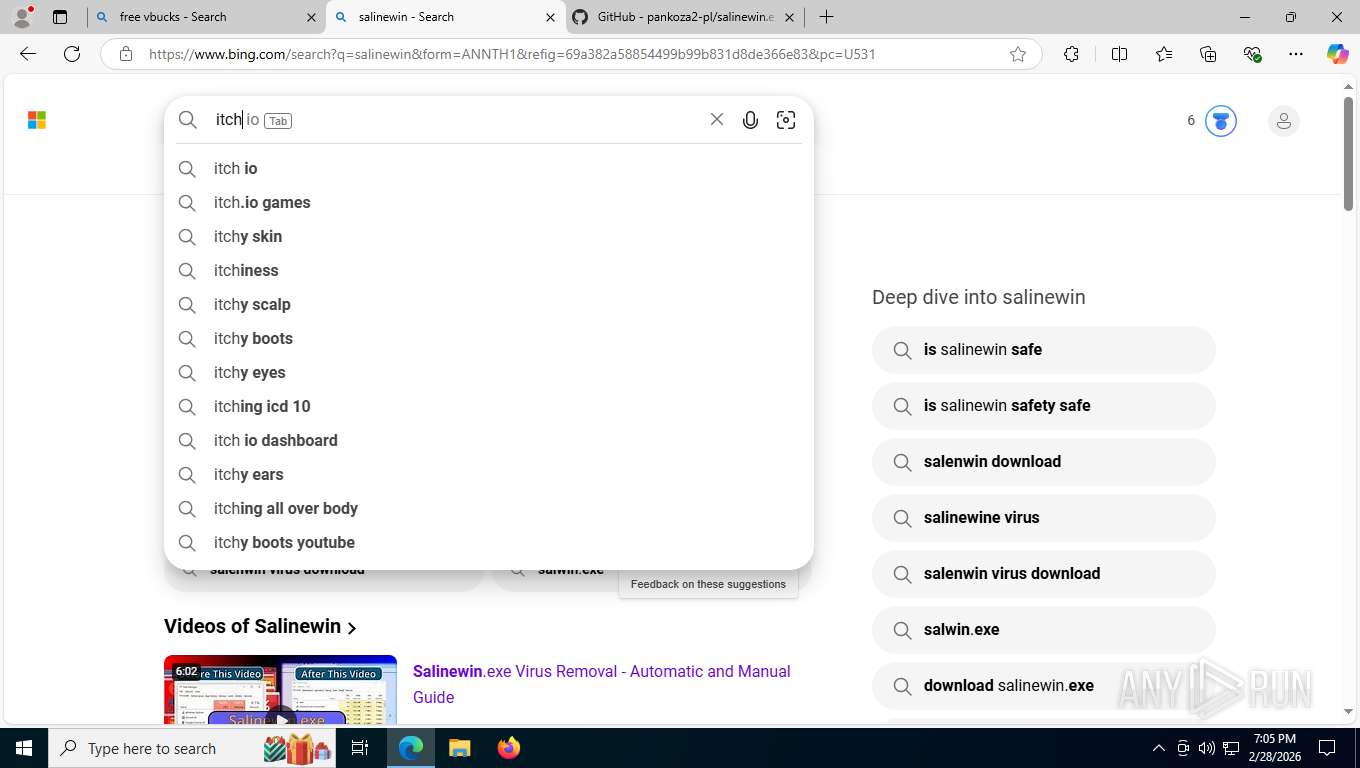Viewport: 1360px width, 768px height.
Task: Select the 'itchy skin' suggestion
Action: click(x=488, y=237)
